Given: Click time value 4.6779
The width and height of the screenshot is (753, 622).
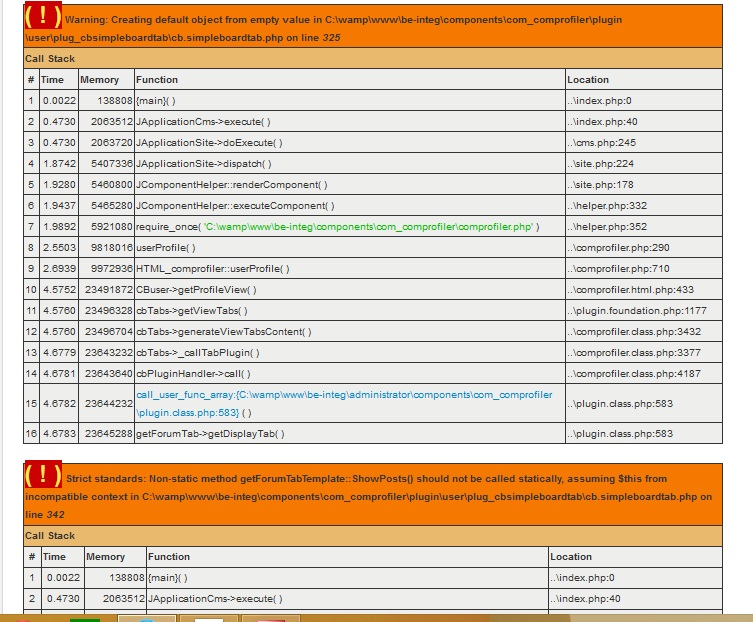Looking at the screenshot, I should point(59,353).
